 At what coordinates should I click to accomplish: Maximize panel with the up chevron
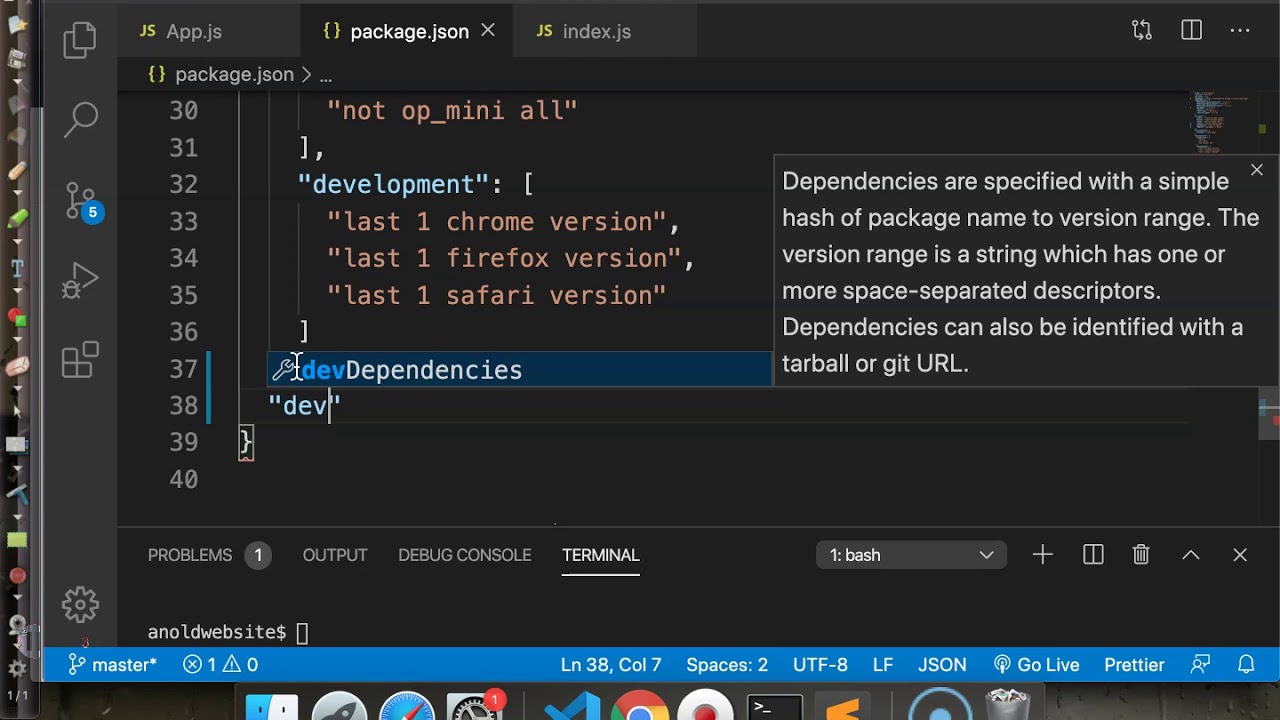tap(1191, 555)
